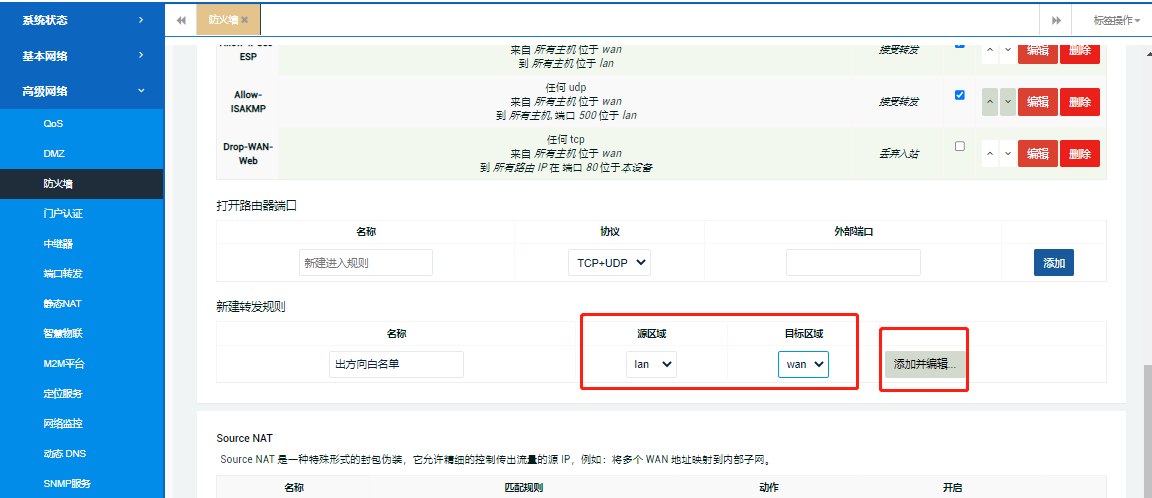Image resolution: width=1152 pixels, height=498 pixels.
Task: Open the TCP+UDP protocol dropdown
Action: coord(608,263)
